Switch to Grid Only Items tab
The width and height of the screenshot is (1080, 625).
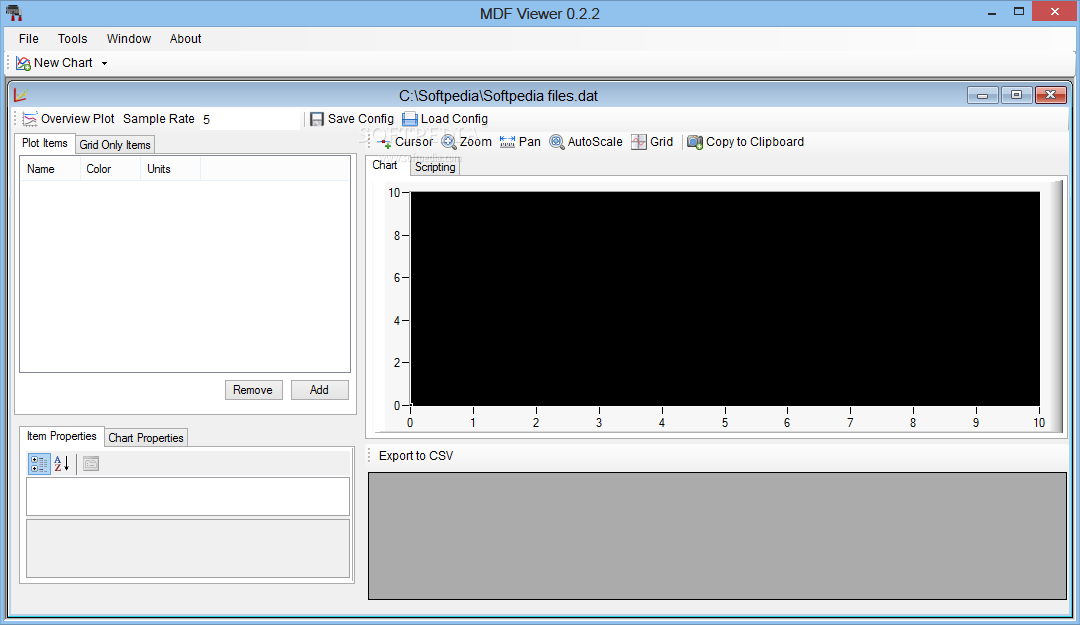115,145
